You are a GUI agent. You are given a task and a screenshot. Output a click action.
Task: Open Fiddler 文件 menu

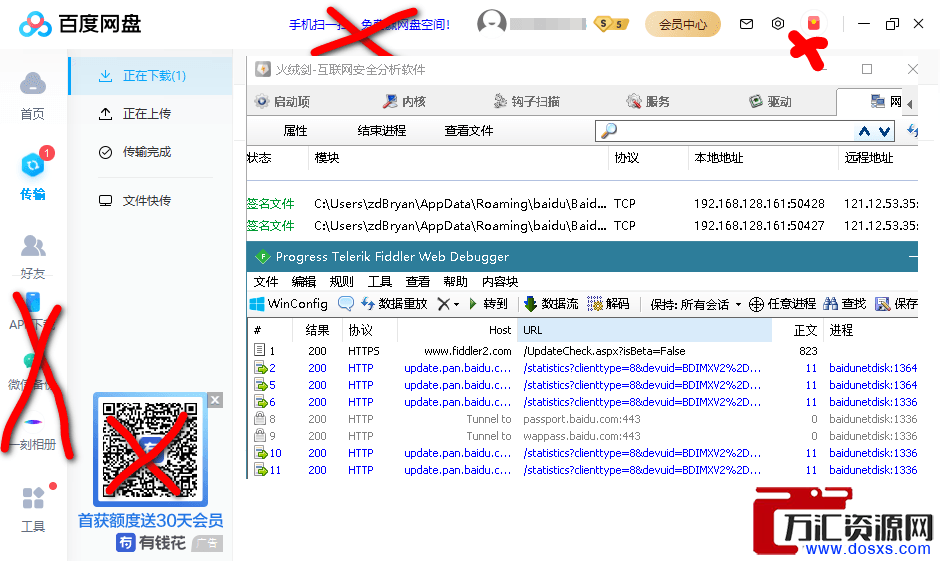[266, 282]
